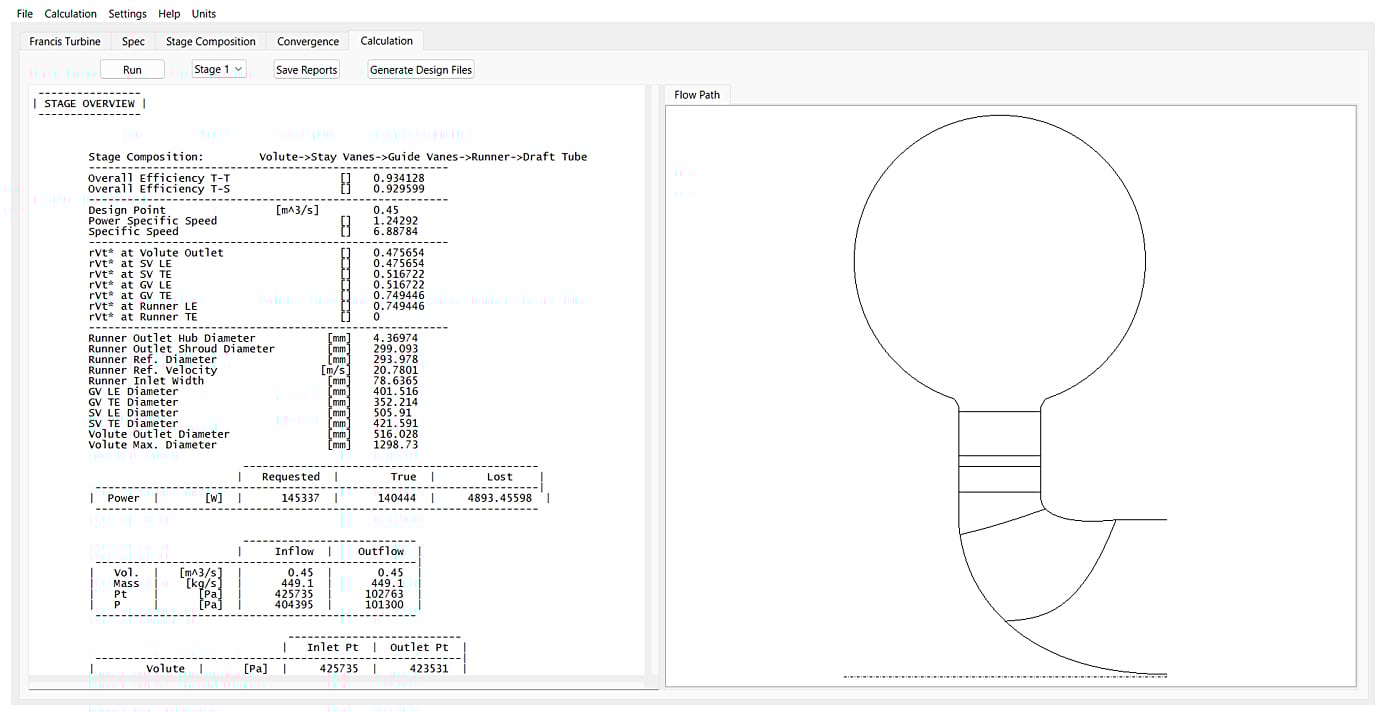Viewport: 1385px width, 712px height.
Task: Click the Save Reports button
Action: (x=306, y=69)
